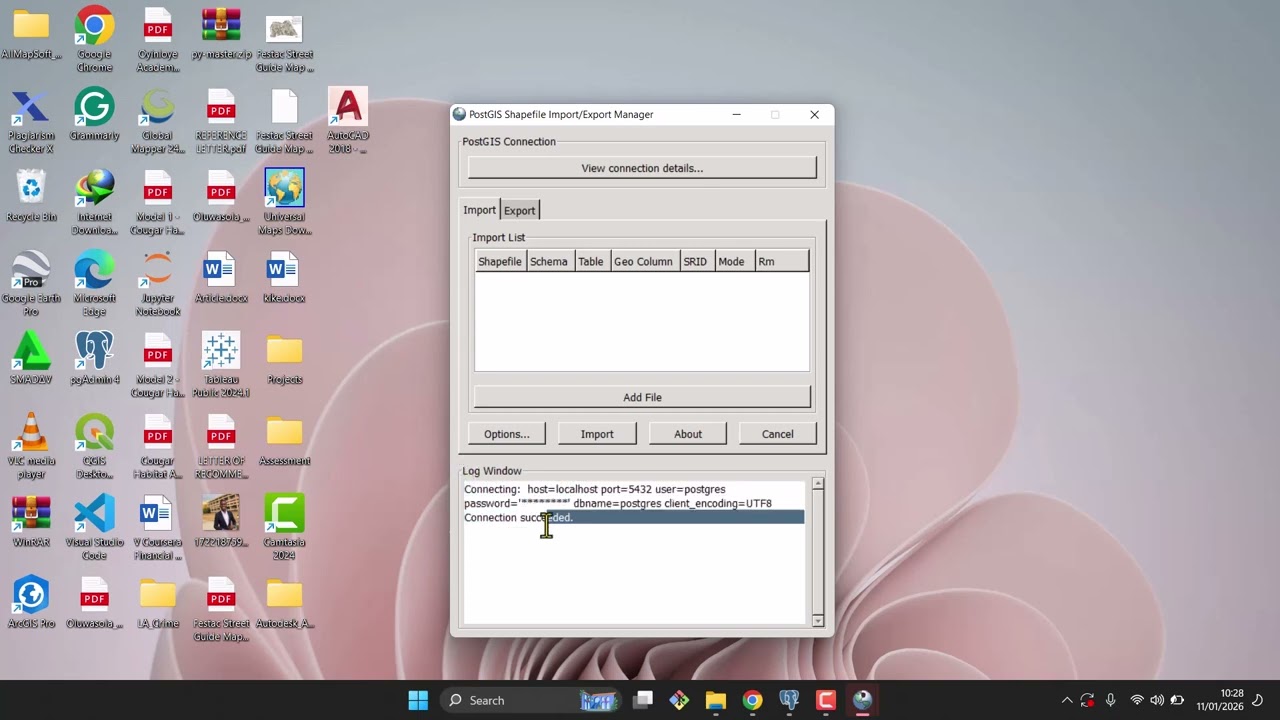Select the Jupyter Notebook shortcut

pyautogui.click(x=157, y=284)
